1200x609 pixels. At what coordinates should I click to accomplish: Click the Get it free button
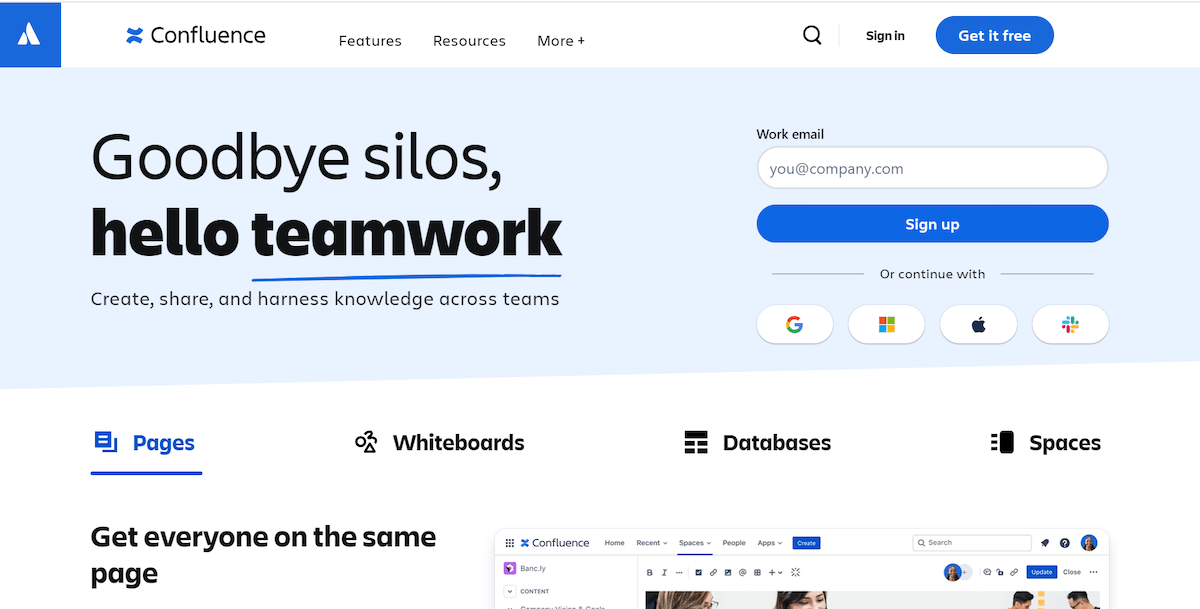pos(994,35)
